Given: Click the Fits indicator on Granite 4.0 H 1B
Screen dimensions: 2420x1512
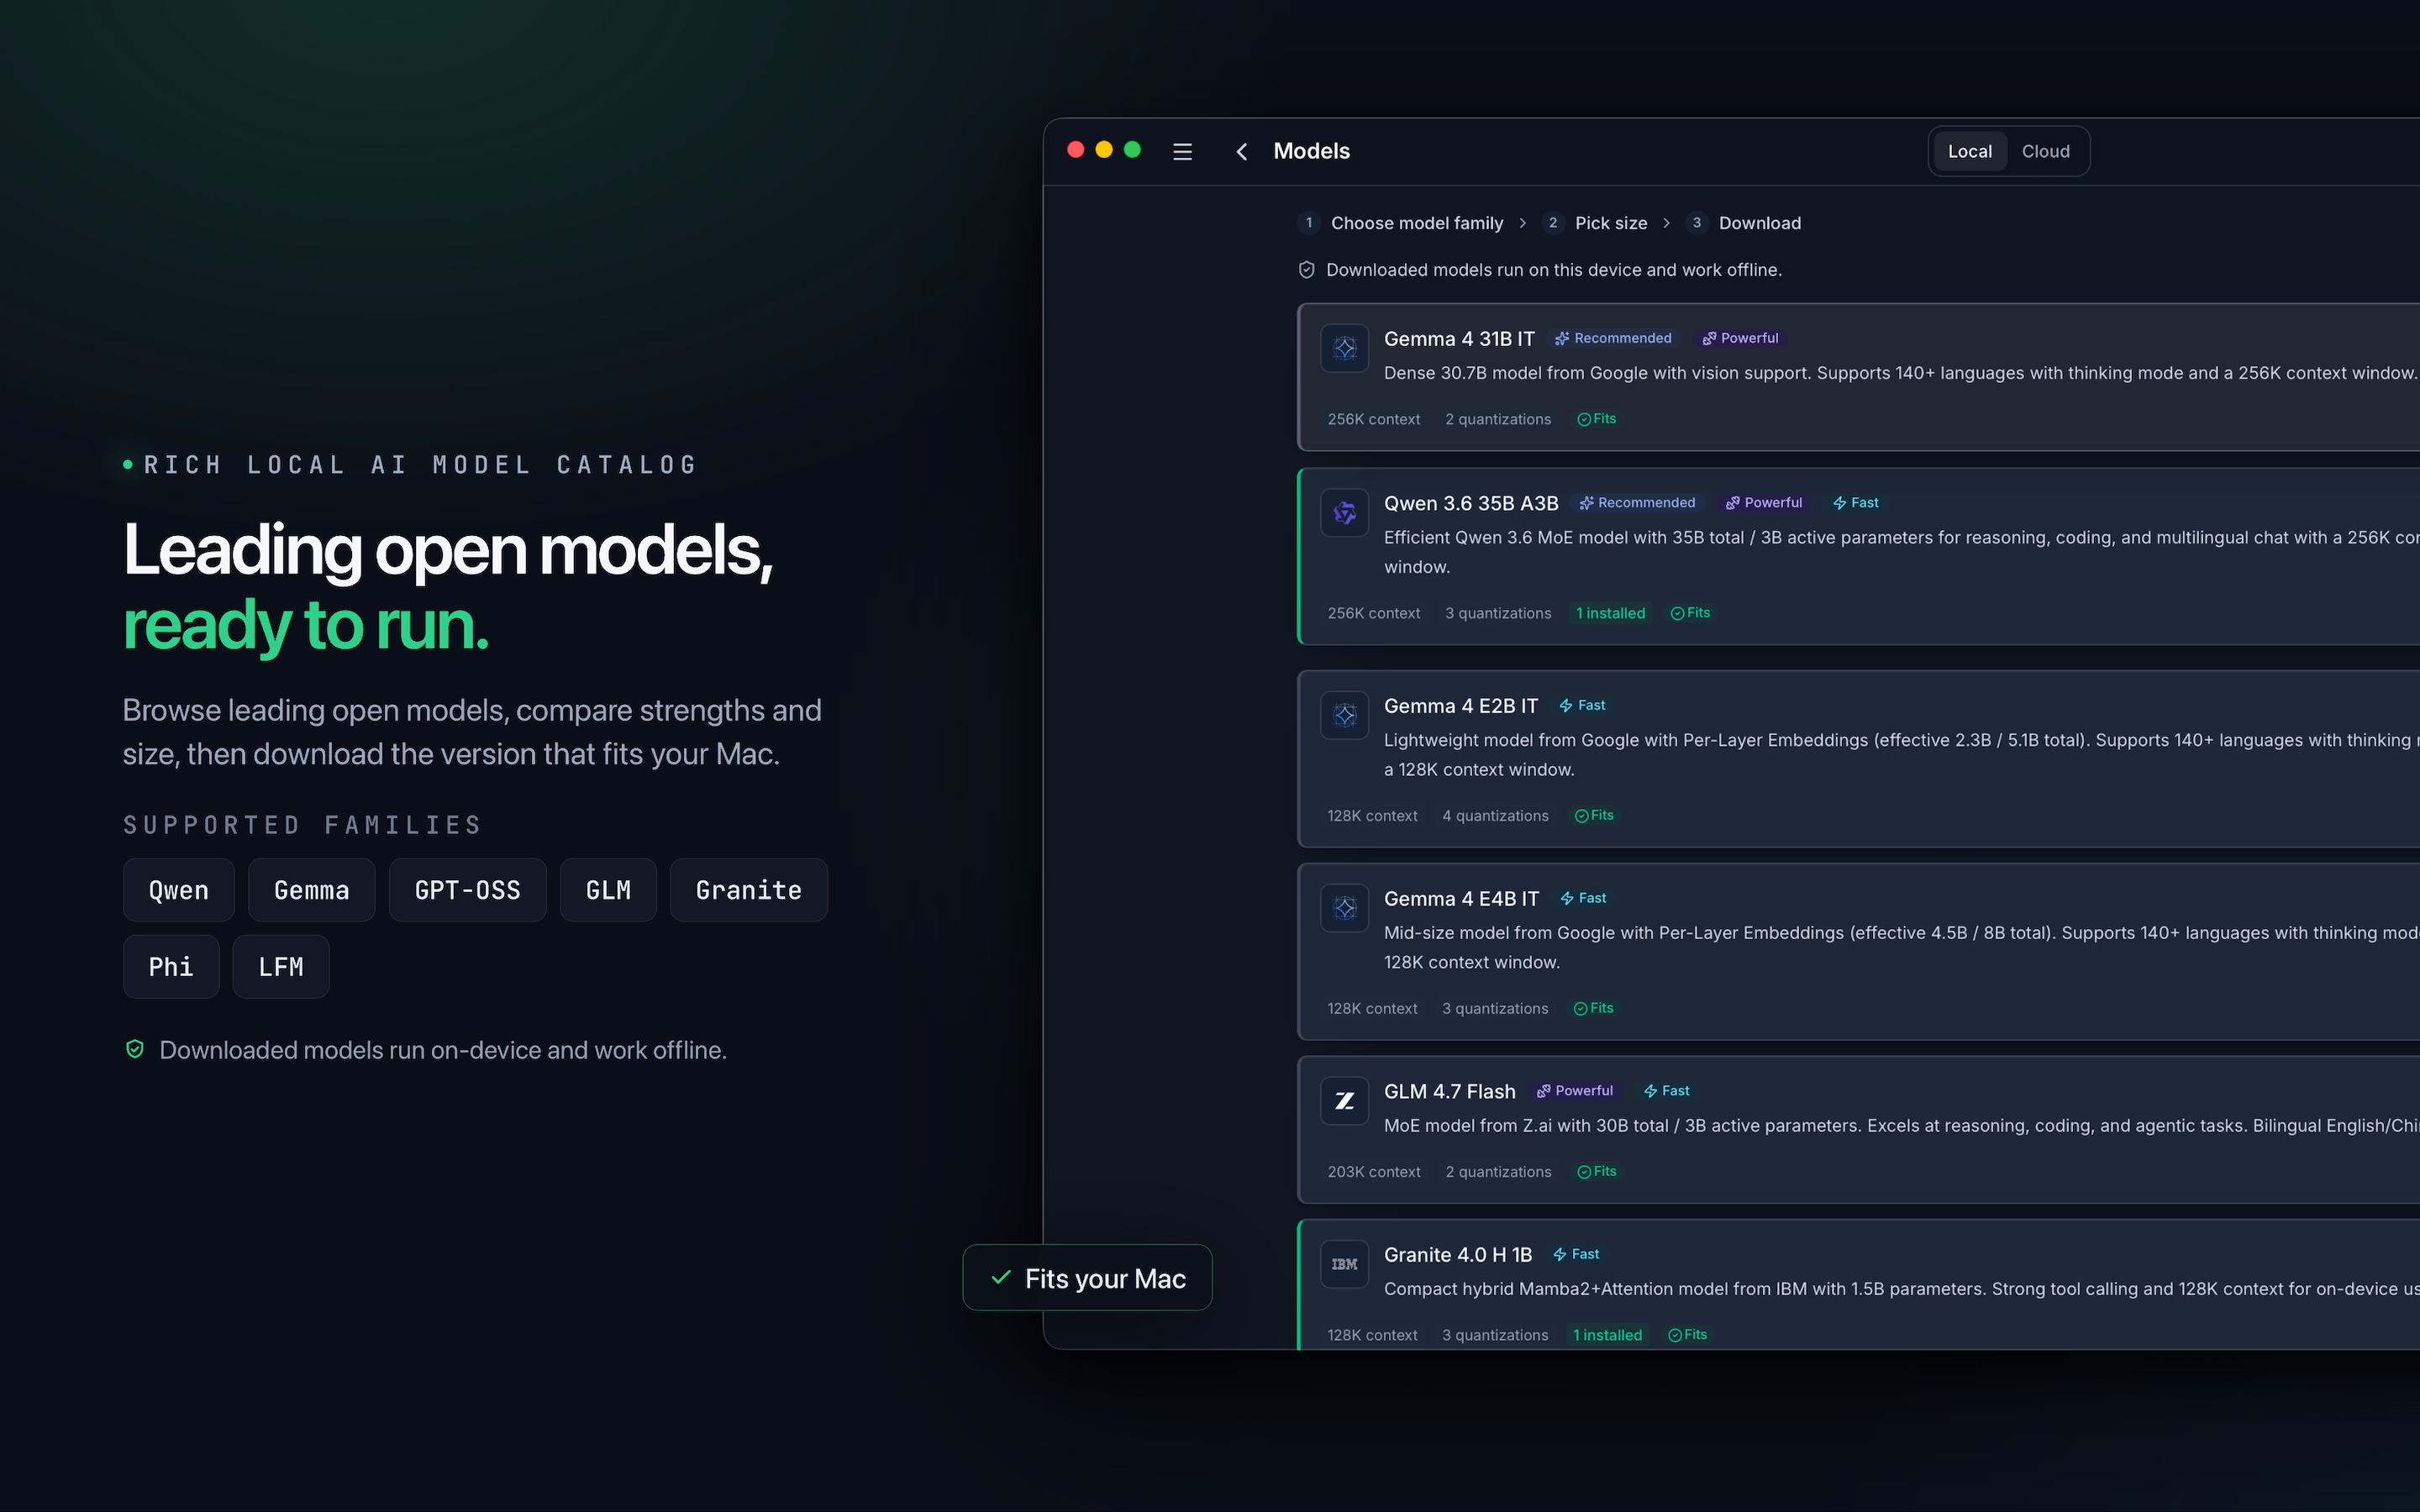Looking at the screenshot, I should coord(1687,1335).
